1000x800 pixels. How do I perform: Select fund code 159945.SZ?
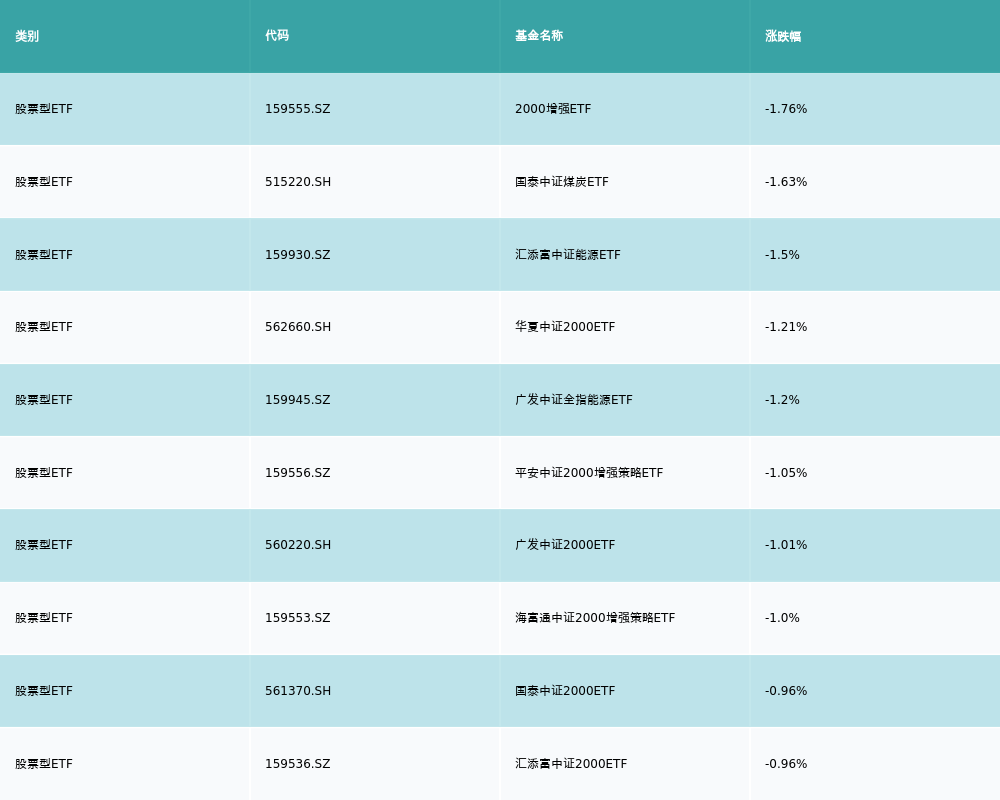coord(298,400)
